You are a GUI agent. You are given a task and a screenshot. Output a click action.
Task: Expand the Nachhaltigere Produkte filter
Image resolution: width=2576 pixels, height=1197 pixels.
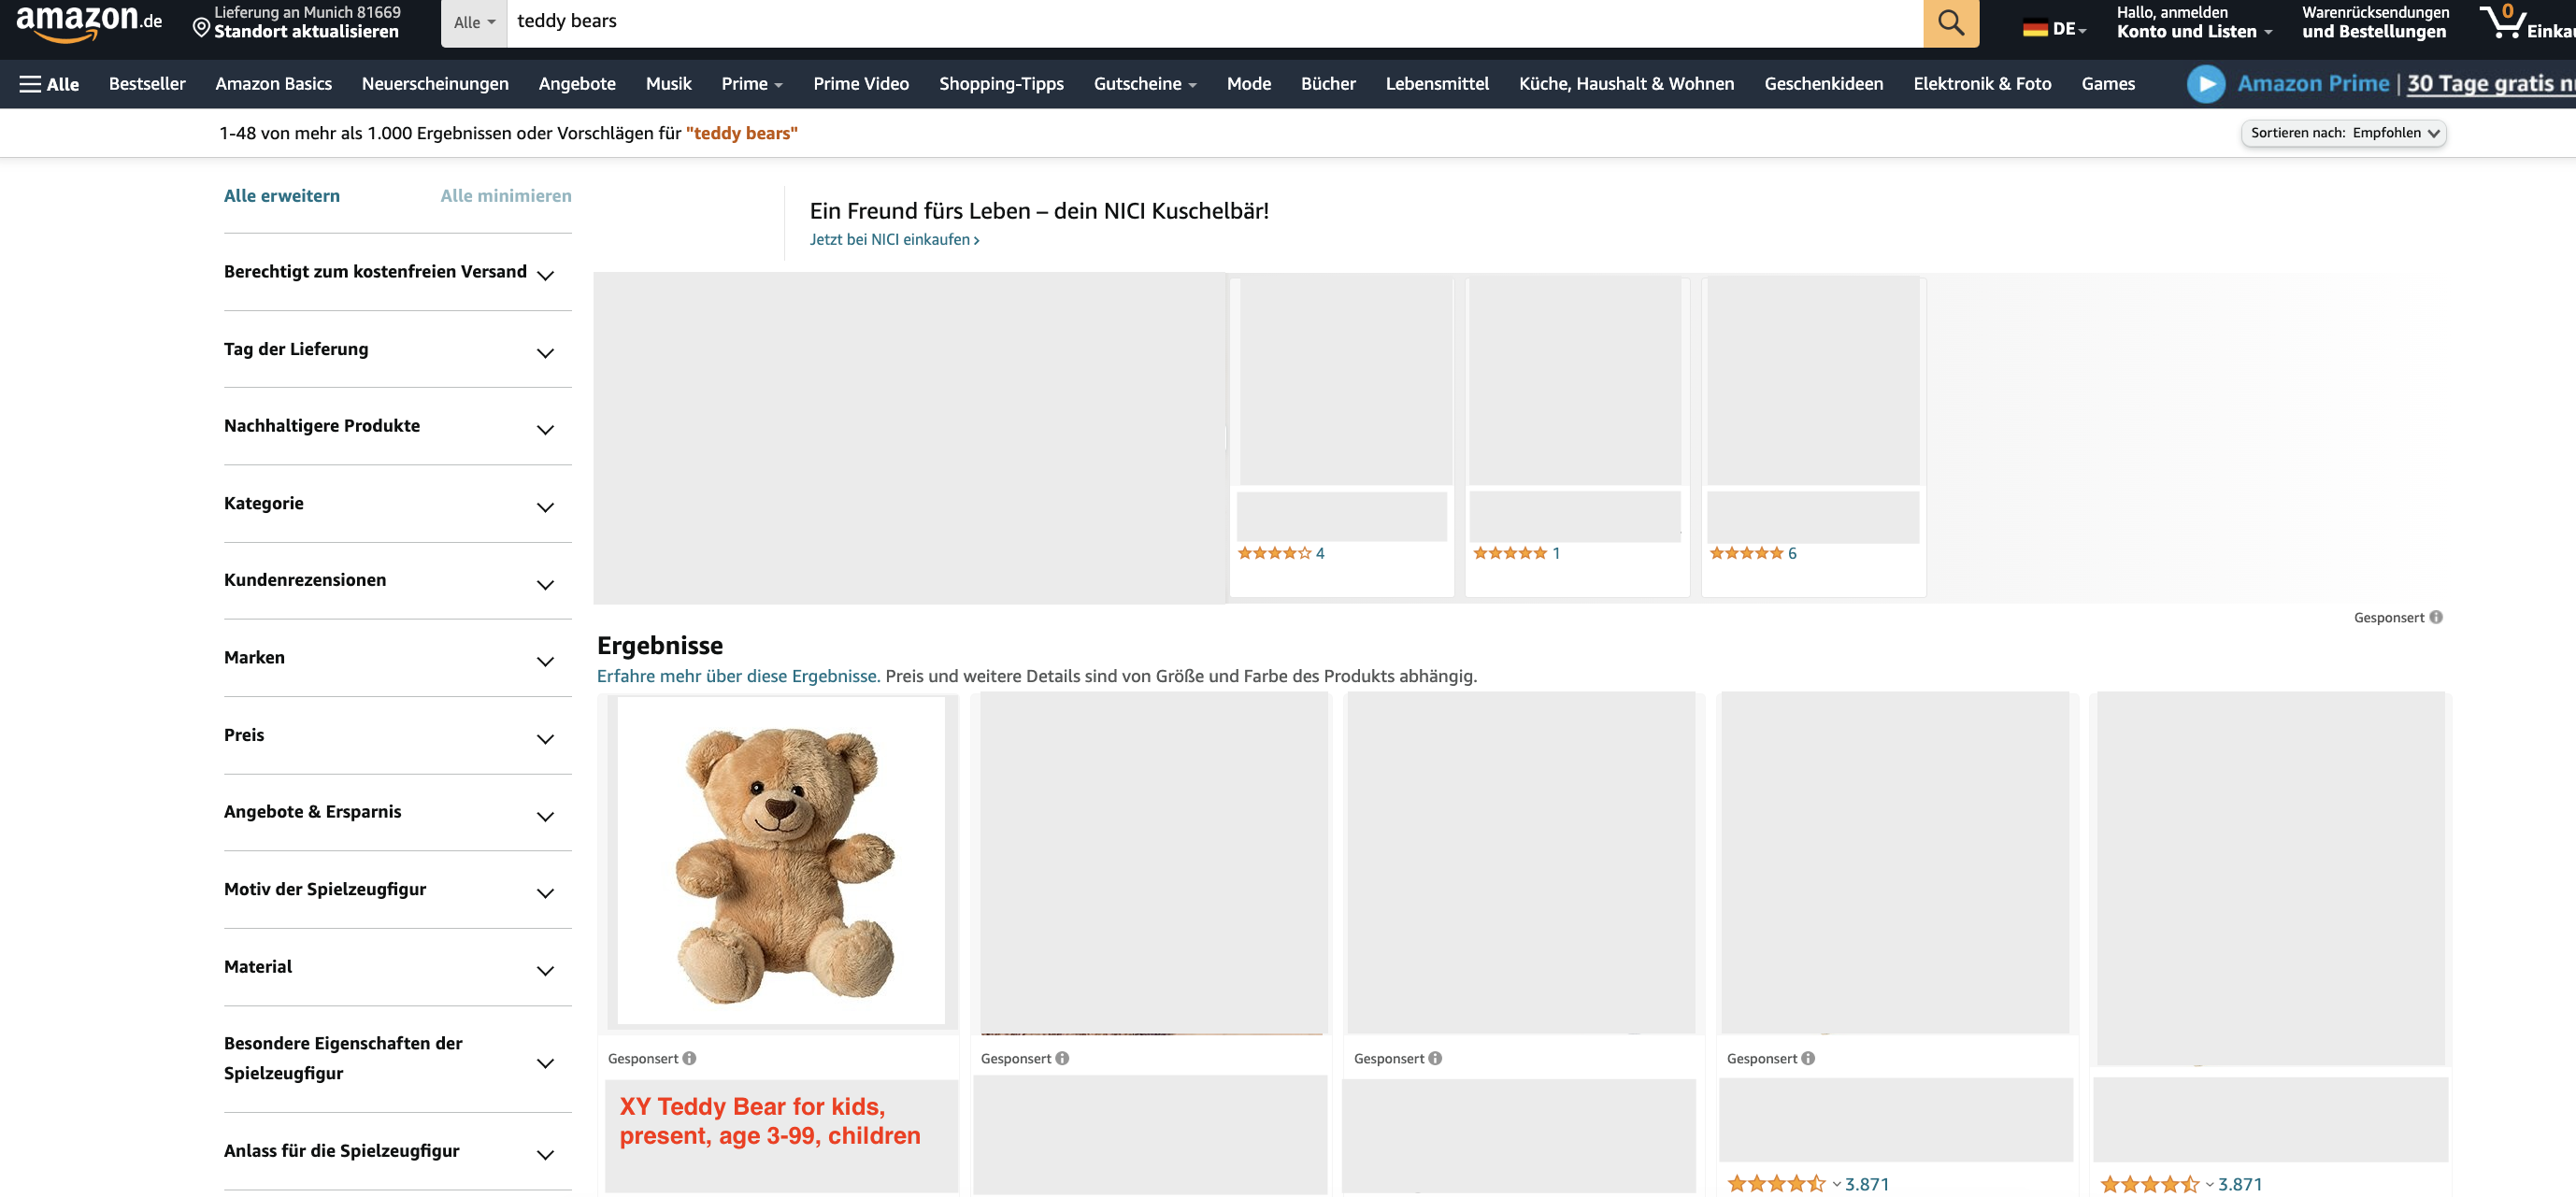398,427
